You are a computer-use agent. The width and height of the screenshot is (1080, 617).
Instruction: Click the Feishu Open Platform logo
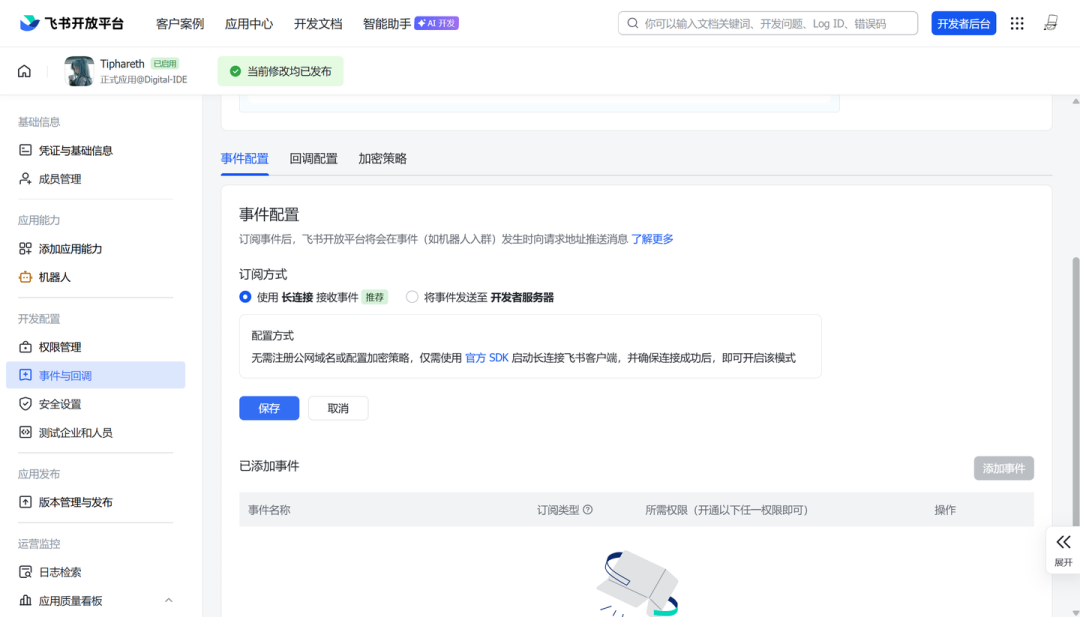(x=72, y=23)
